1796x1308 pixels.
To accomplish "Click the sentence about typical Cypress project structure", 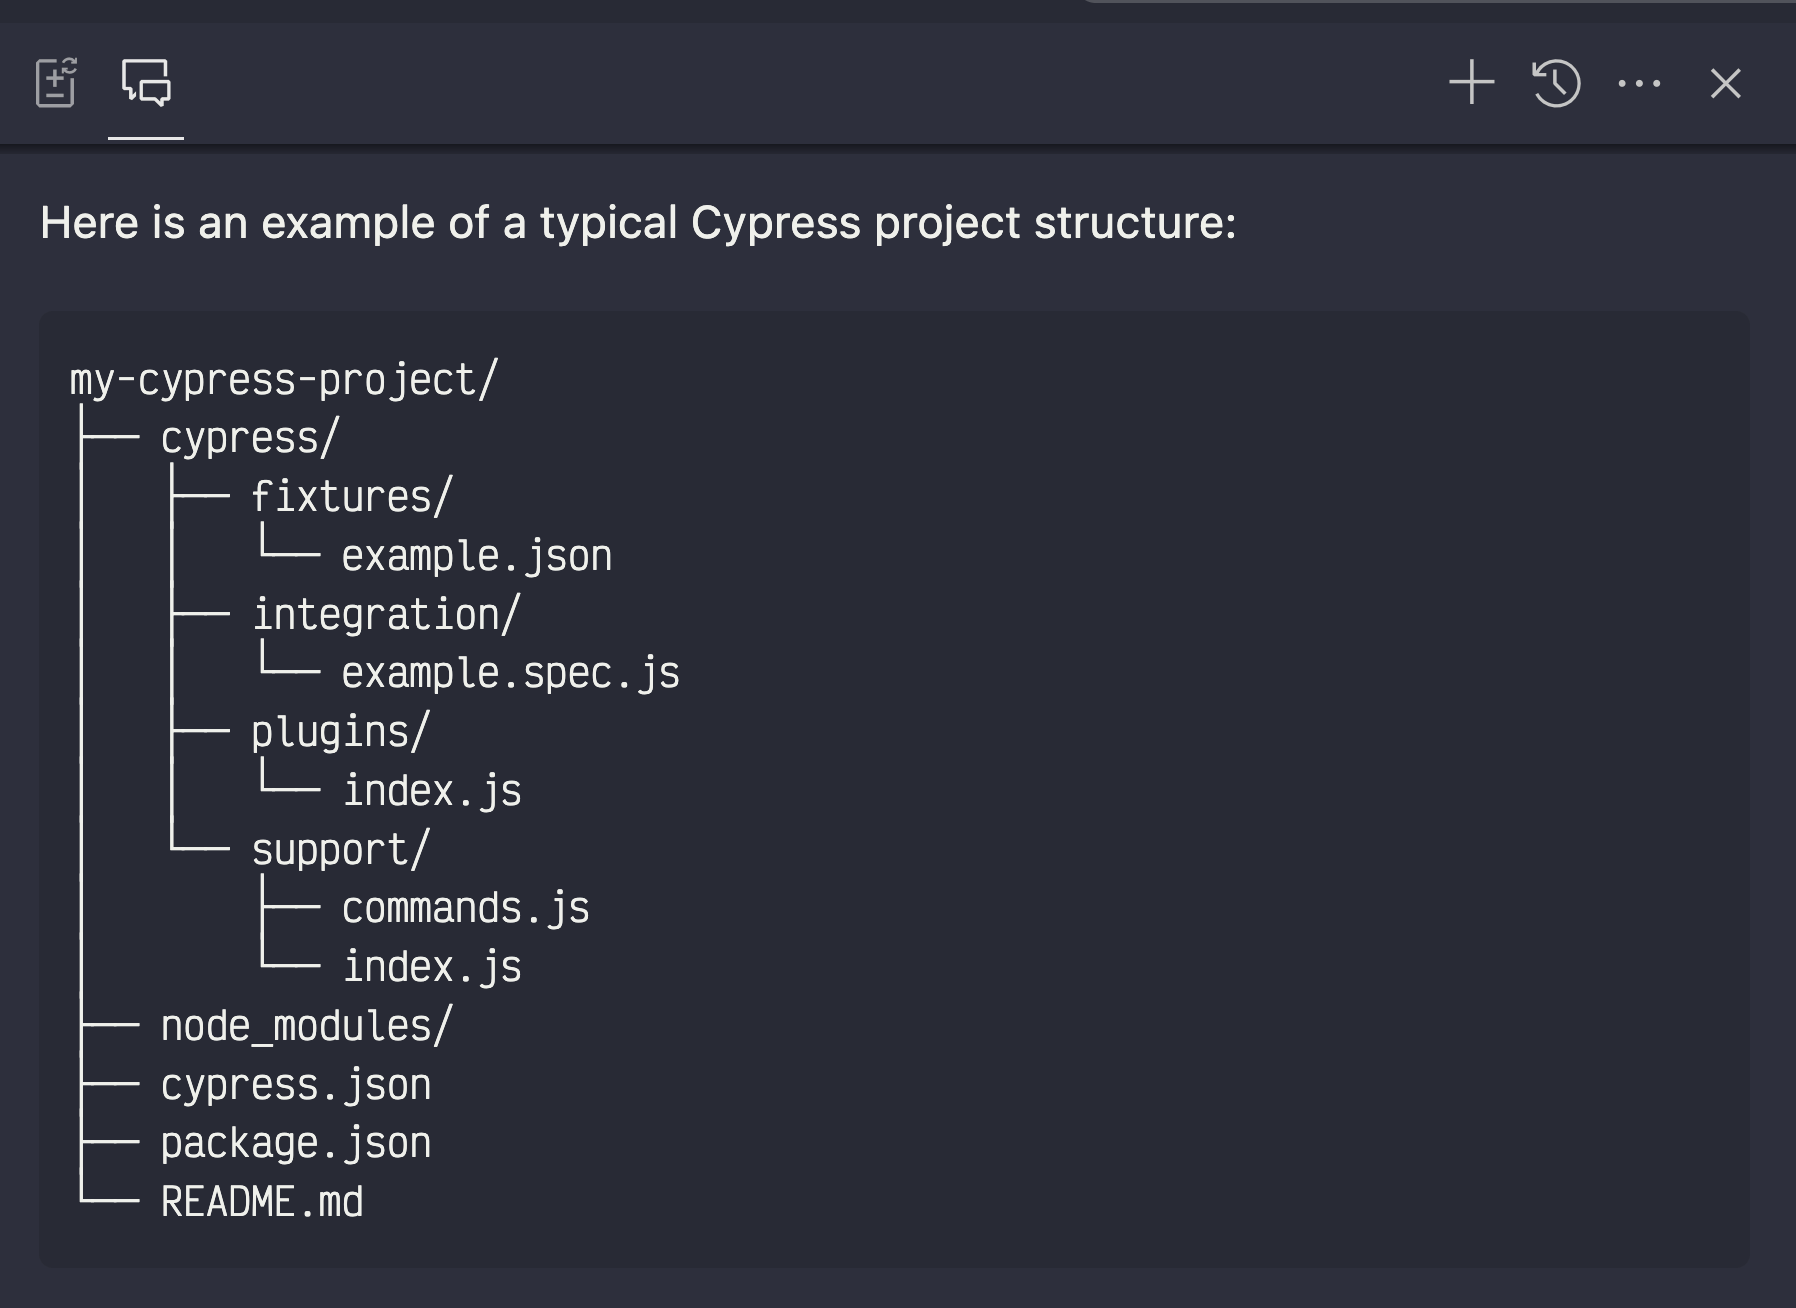I will (638, 222).
